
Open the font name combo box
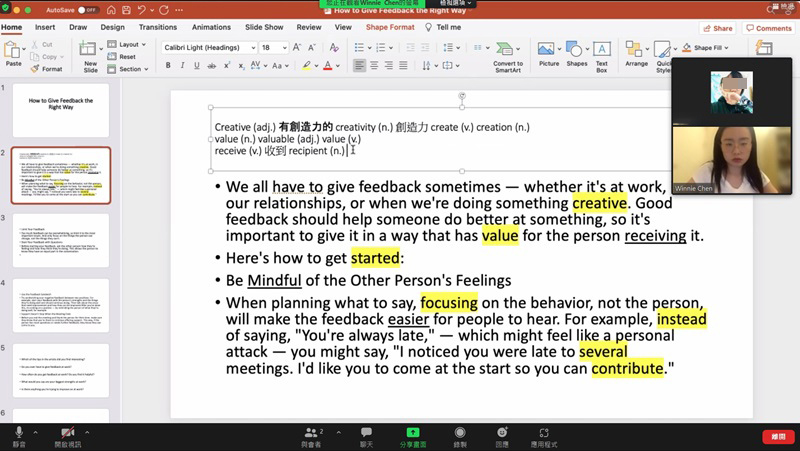click(209, 47)
